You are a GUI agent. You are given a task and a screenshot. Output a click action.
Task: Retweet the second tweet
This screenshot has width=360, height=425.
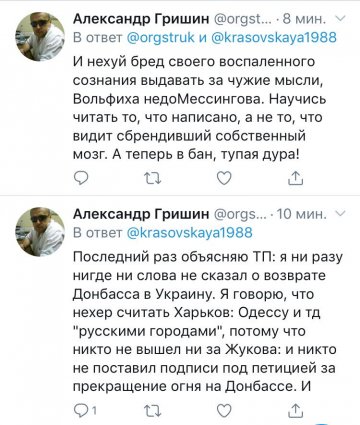[x=152, y=411]
